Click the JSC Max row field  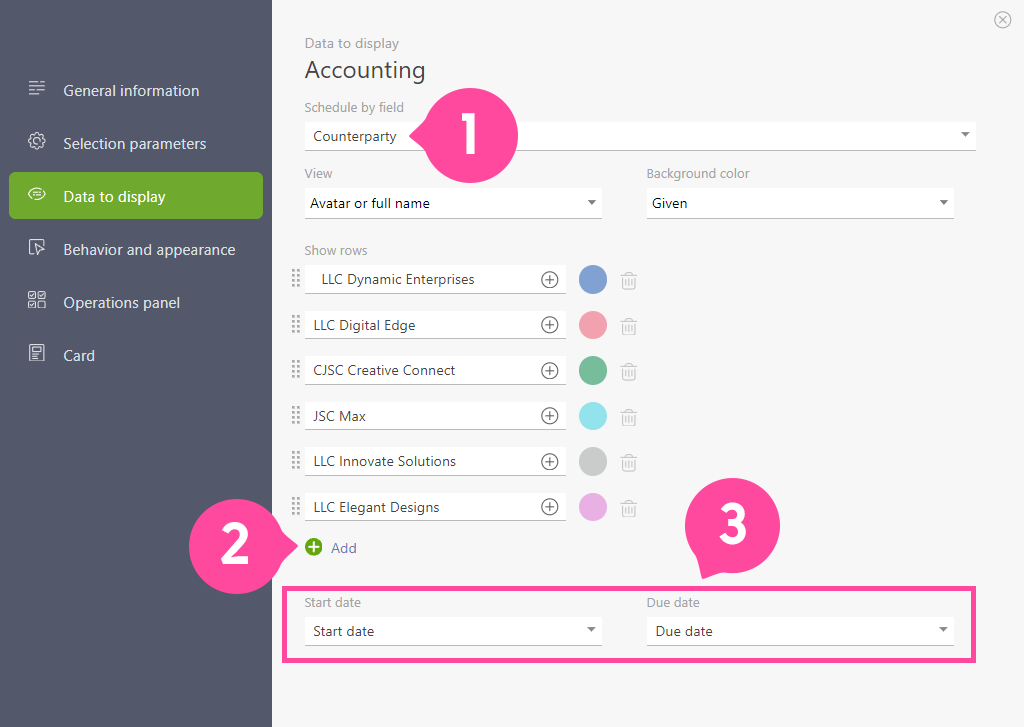(x=435, y=415)
